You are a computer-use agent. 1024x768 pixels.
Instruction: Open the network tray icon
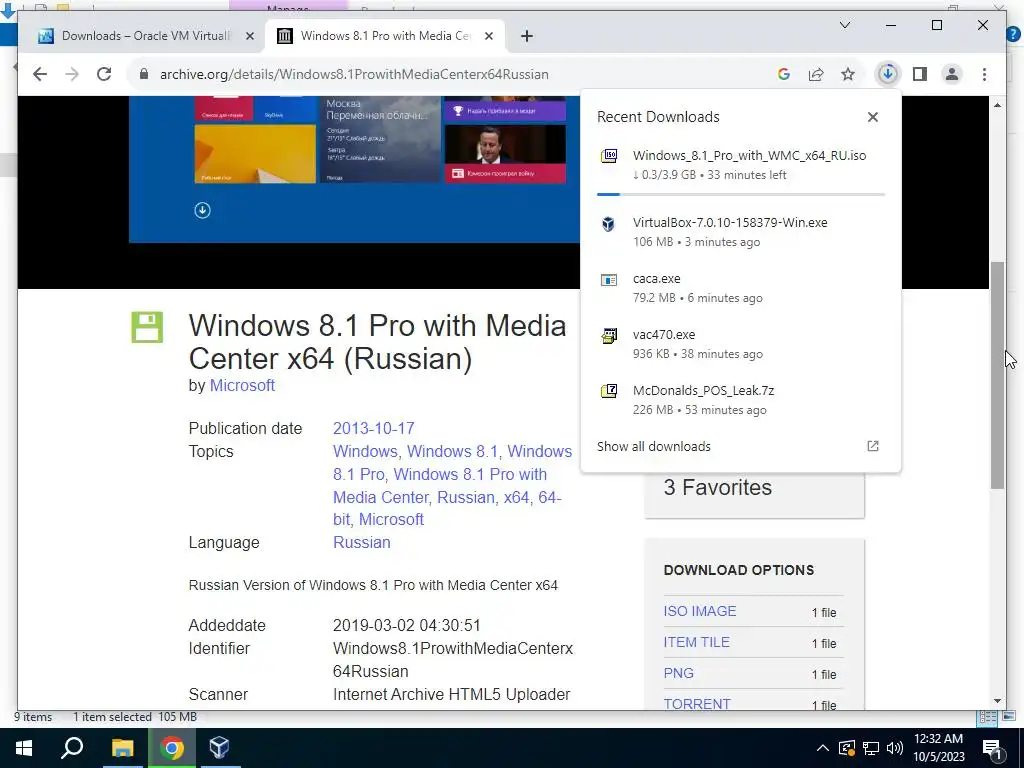871,748
